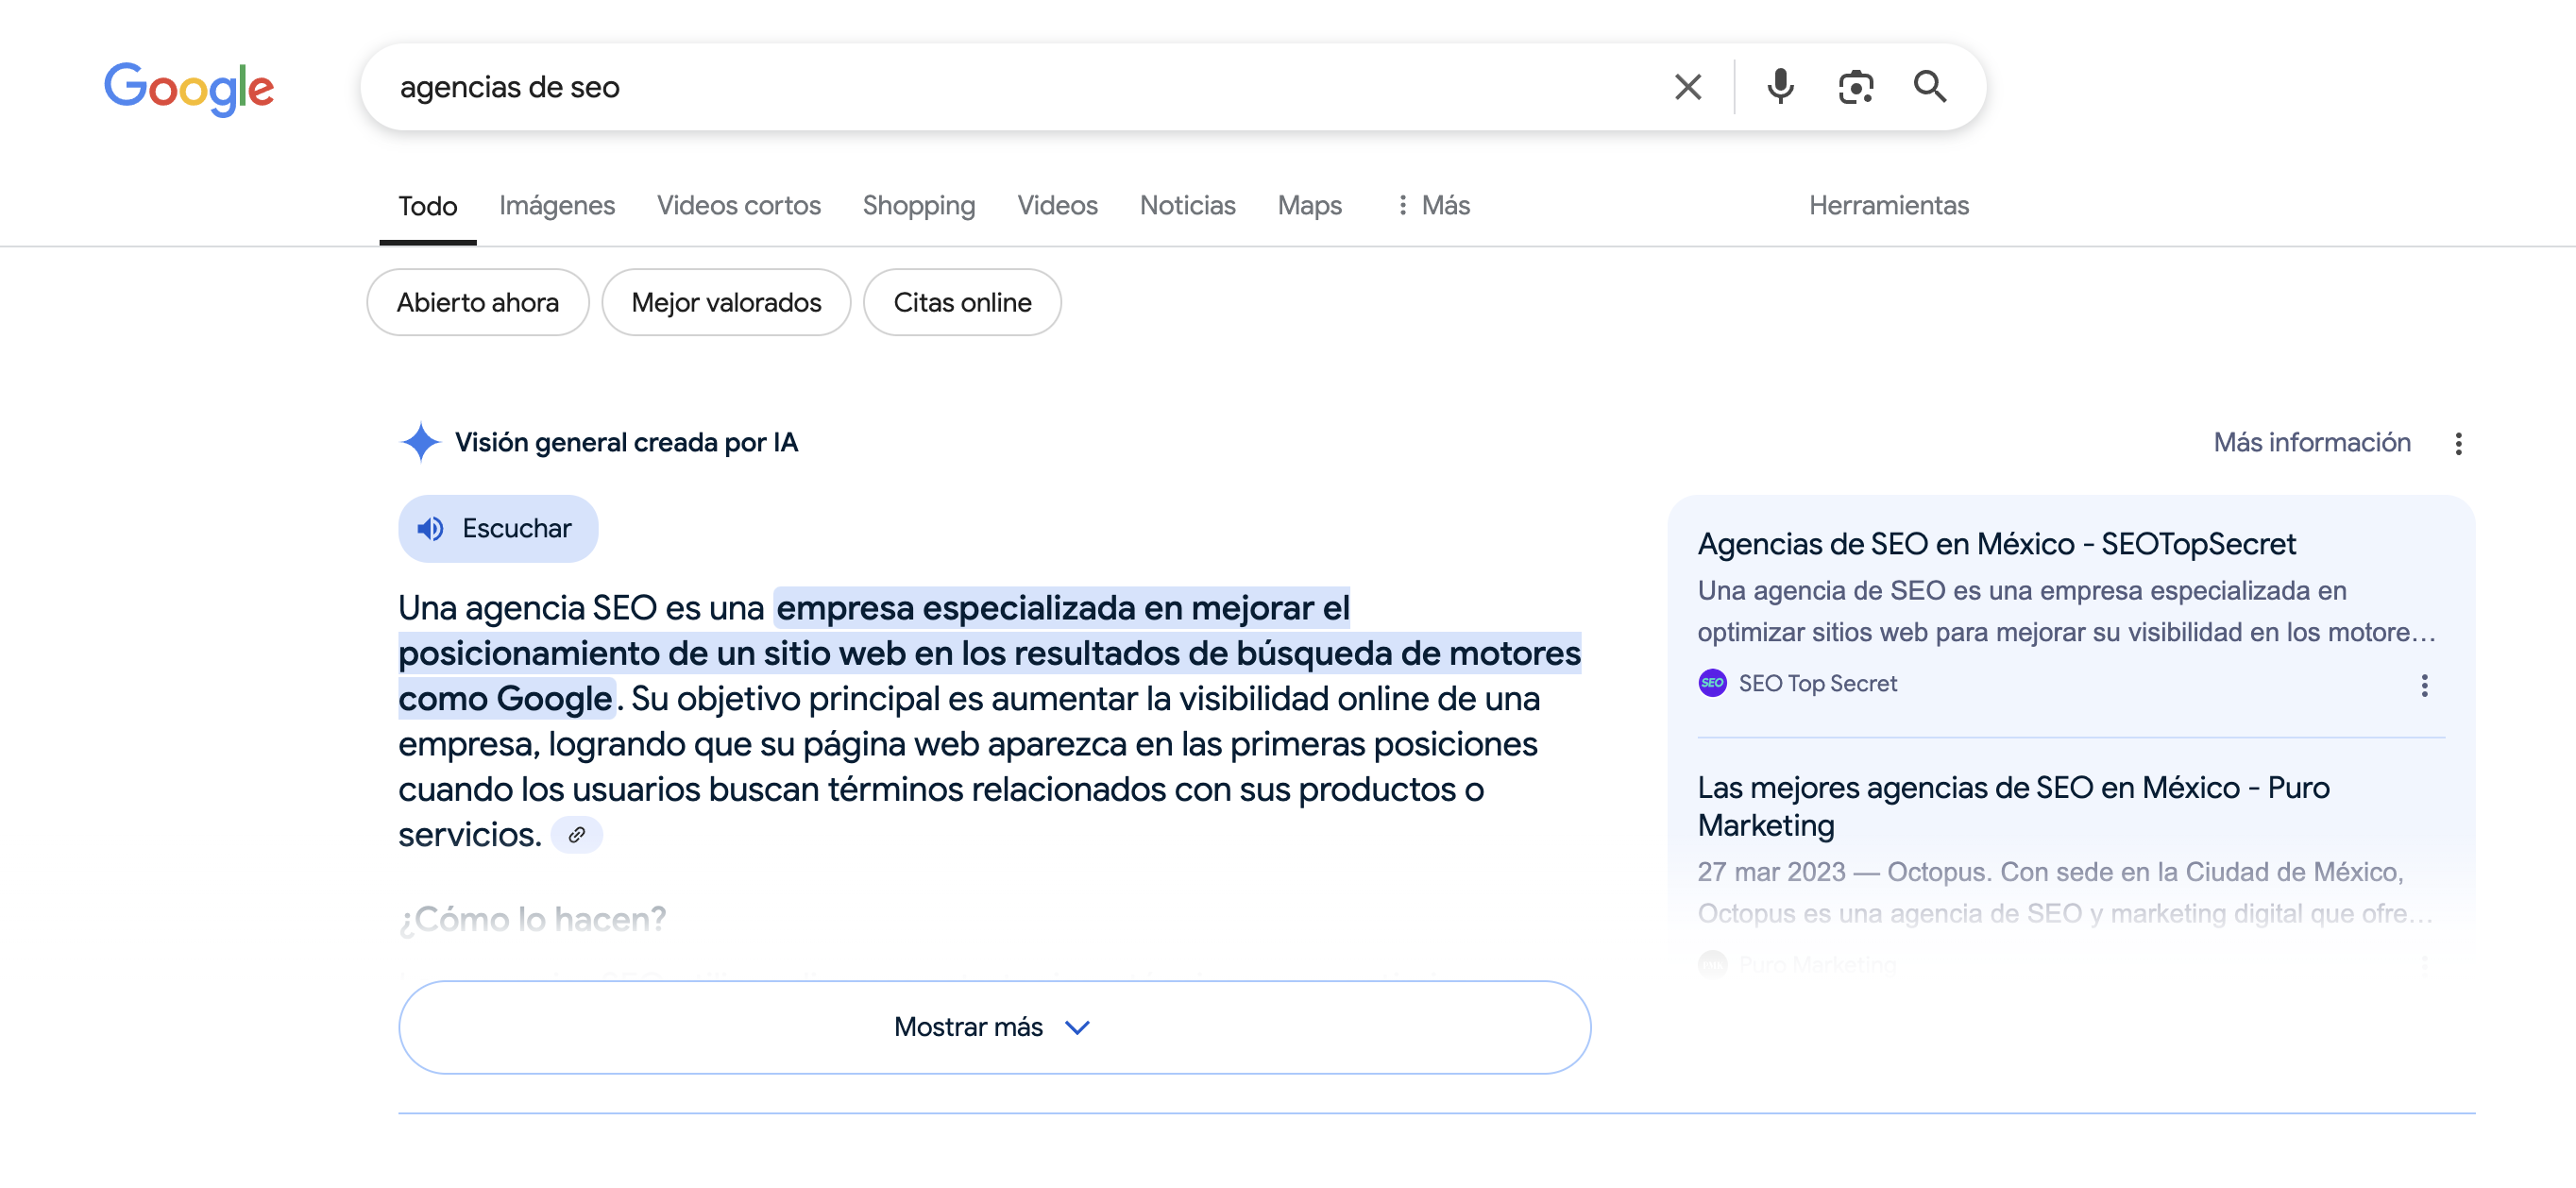2576x1188 pixels.
Task: Start voice search with the microphone icon
Action: (1780, 87)
